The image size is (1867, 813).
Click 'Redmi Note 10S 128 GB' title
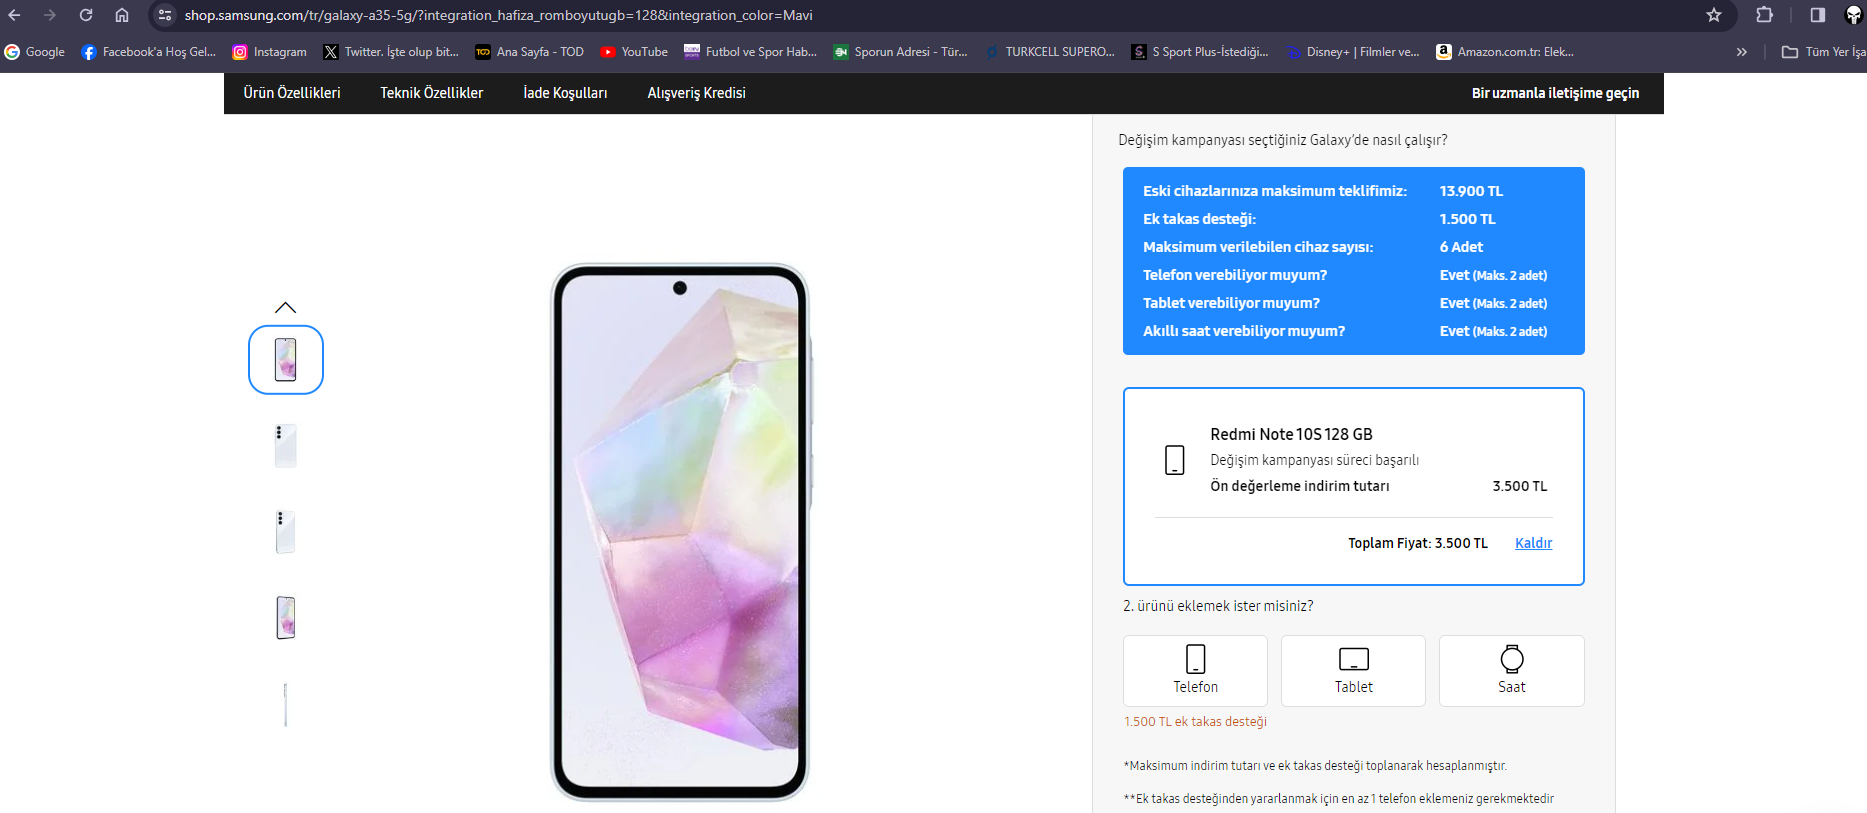pos(1291,434)
